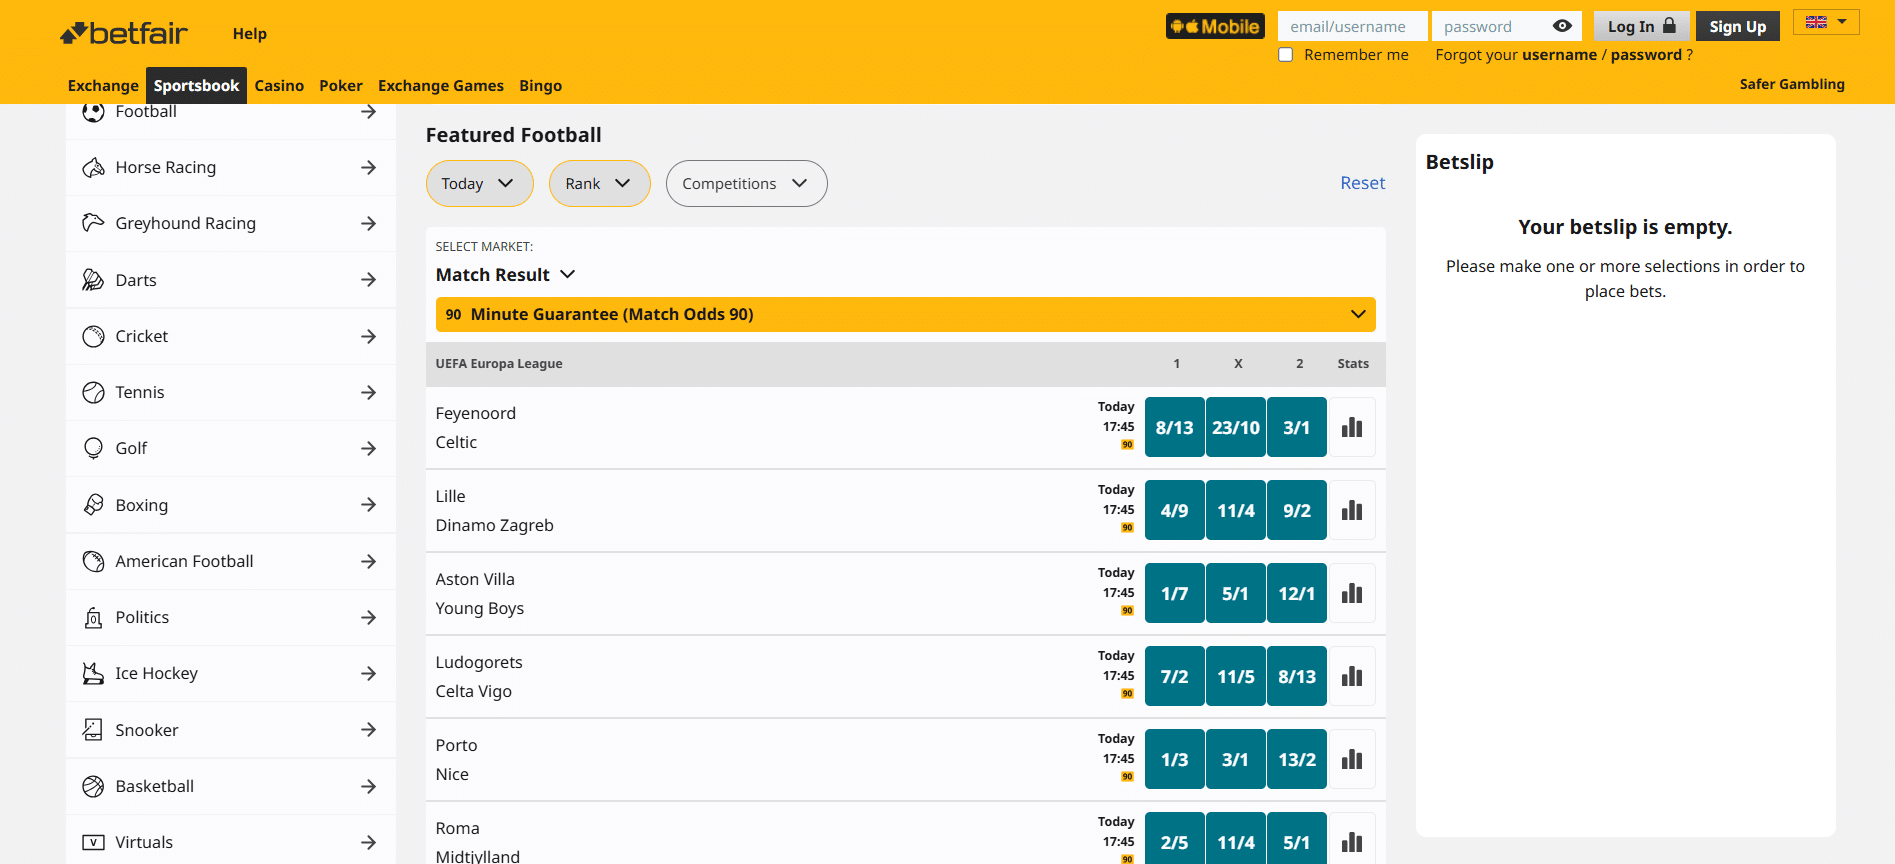Switch to the Casino tab

pyautogui.click(x=279, y=85)
